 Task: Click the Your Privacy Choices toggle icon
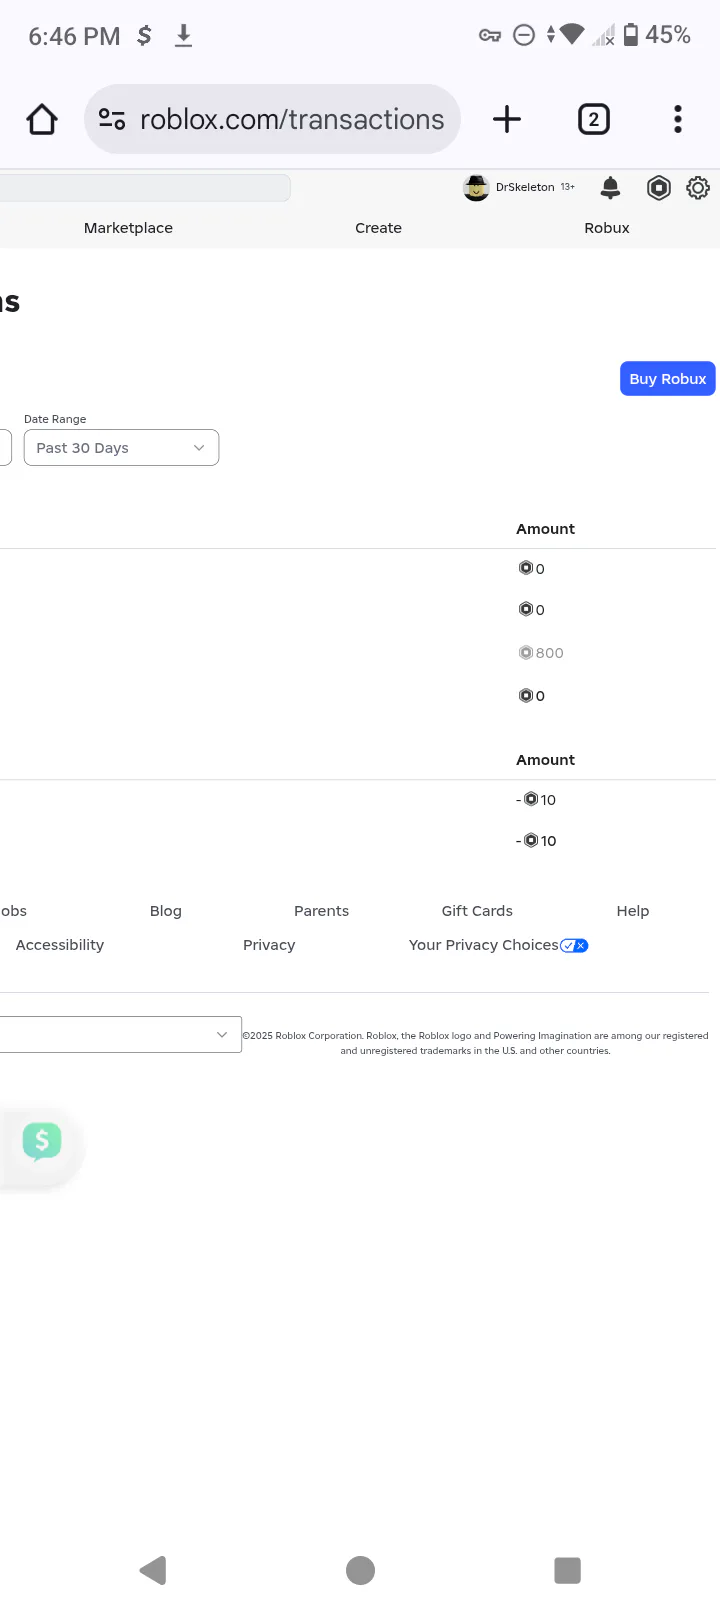(574, 945)
